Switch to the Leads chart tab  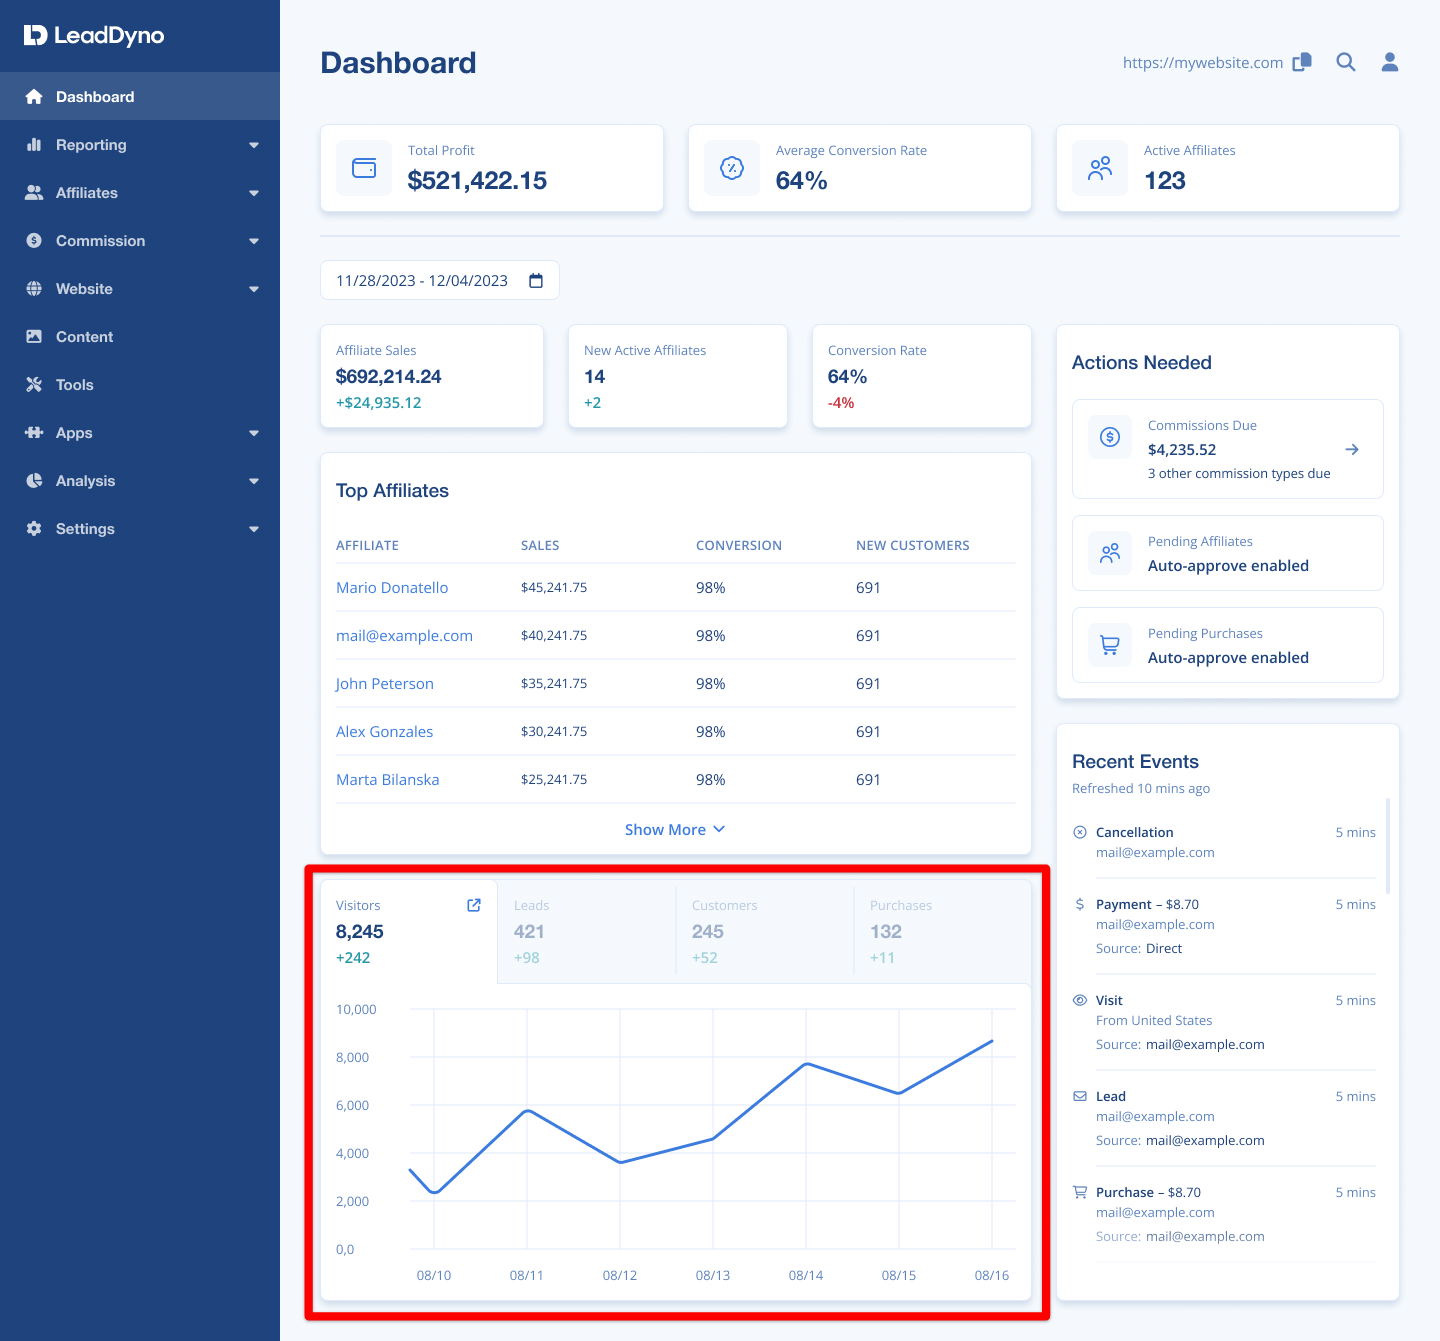click(587, 931)
